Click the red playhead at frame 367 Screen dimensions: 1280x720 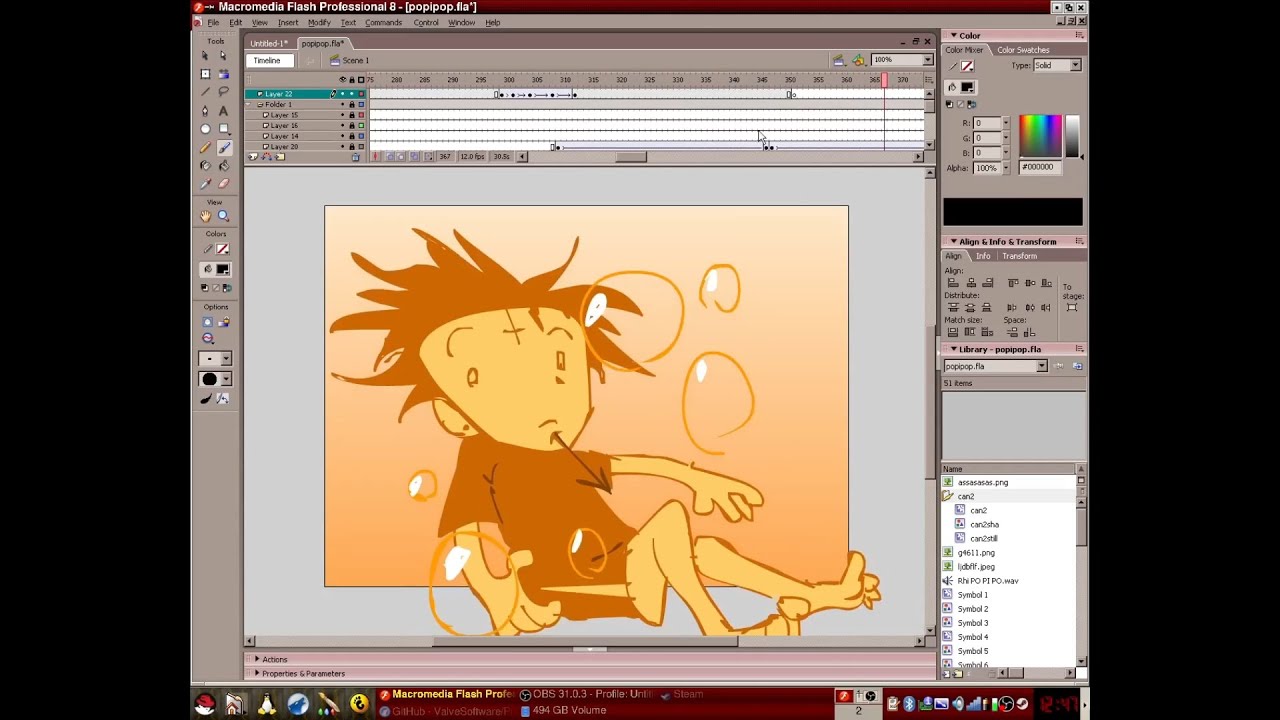(x=884, y=80)
